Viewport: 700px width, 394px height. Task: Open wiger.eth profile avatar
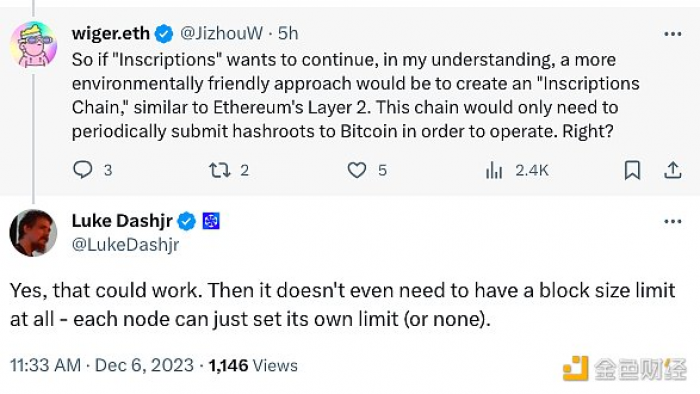click(x=33, y=45)
